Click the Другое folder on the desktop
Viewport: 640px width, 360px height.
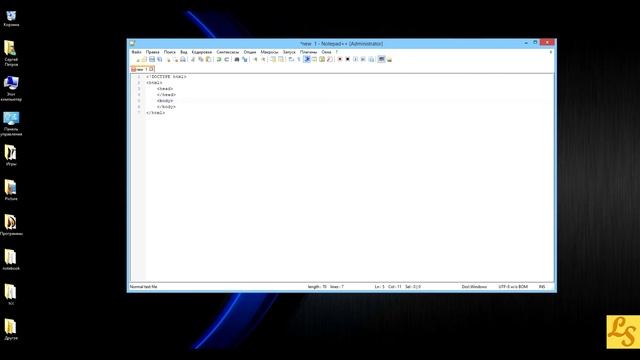click(11, 329)
